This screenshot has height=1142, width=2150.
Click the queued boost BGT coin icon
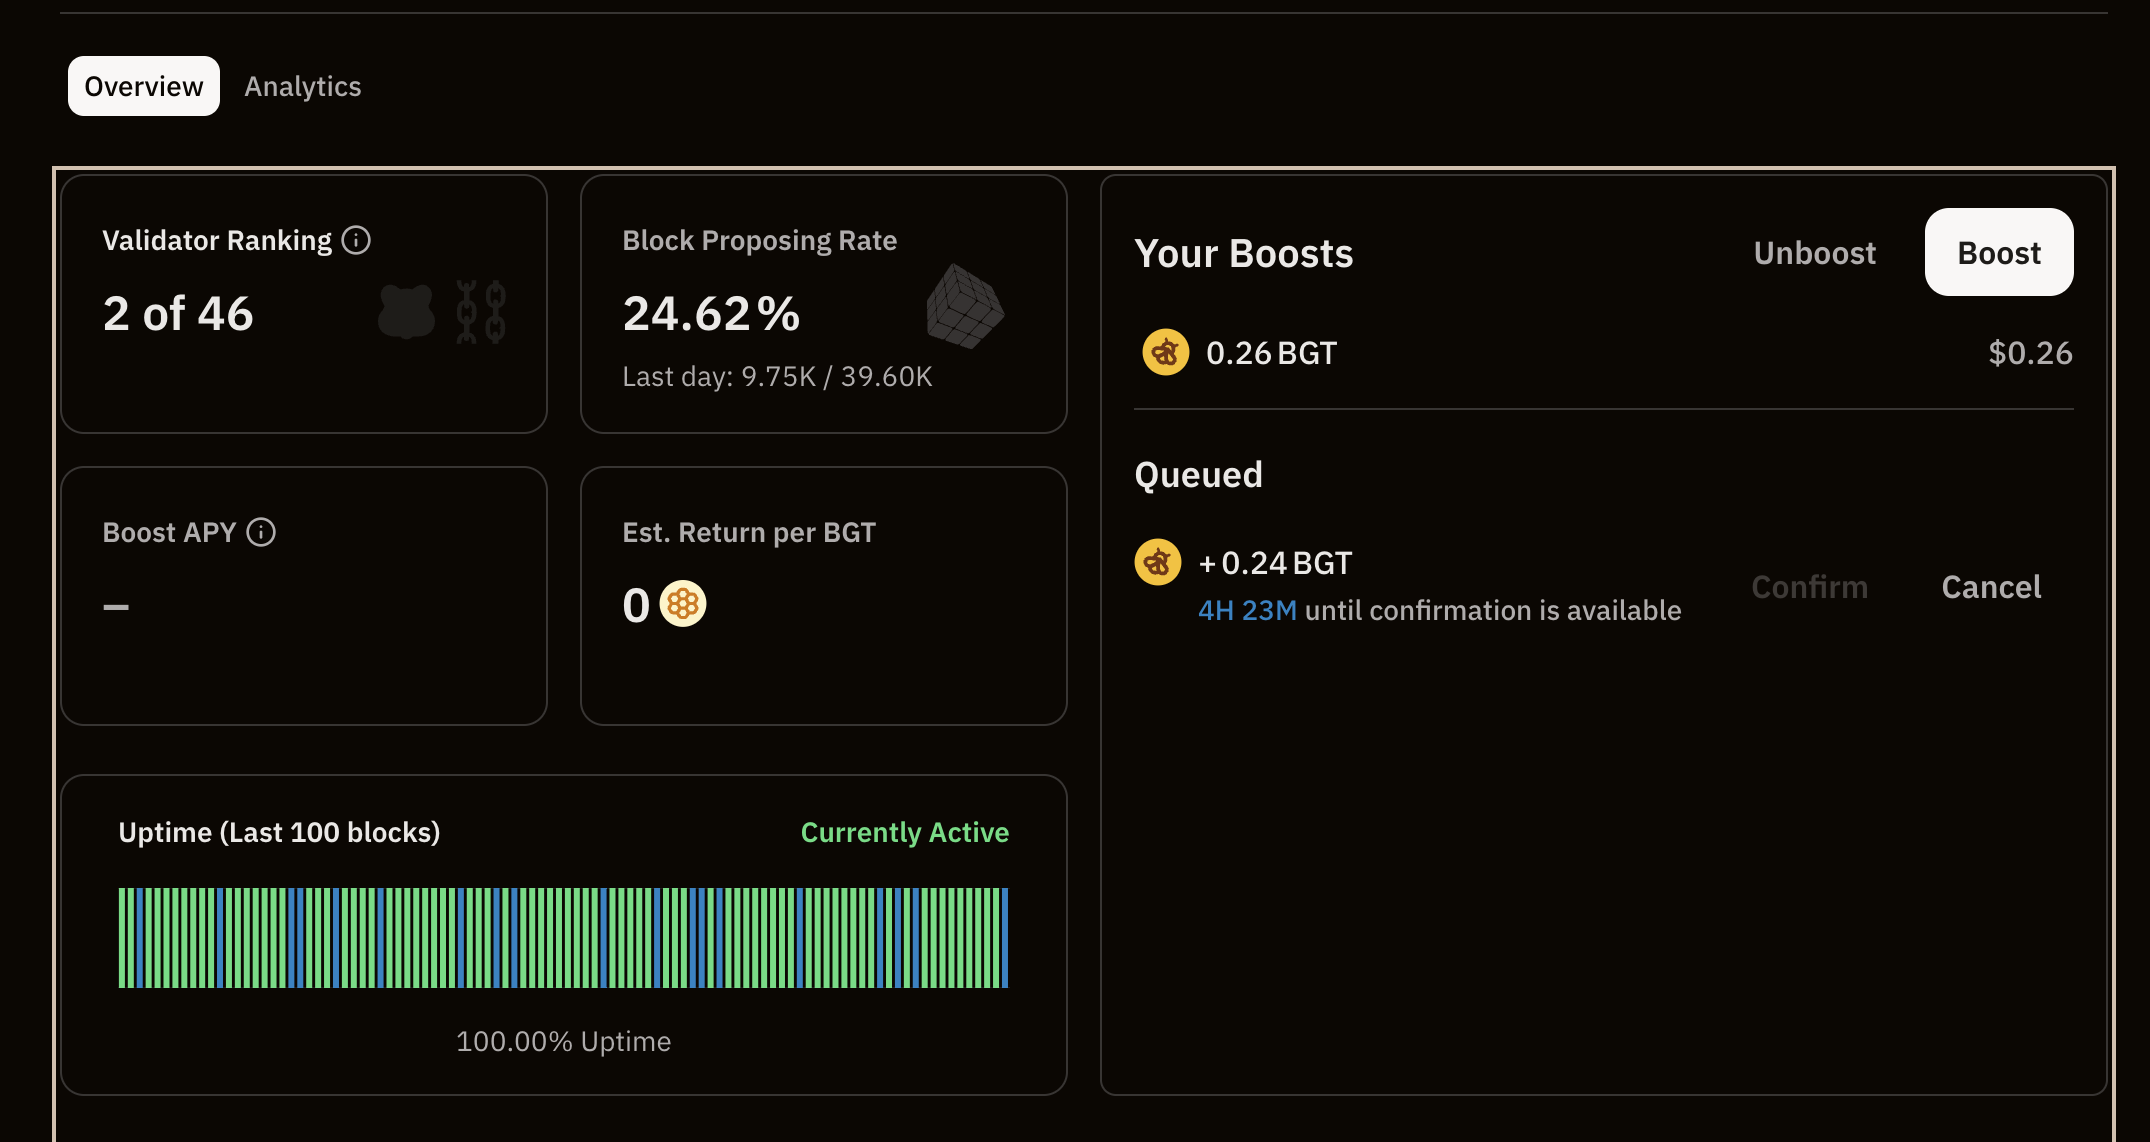(1158, 562)
